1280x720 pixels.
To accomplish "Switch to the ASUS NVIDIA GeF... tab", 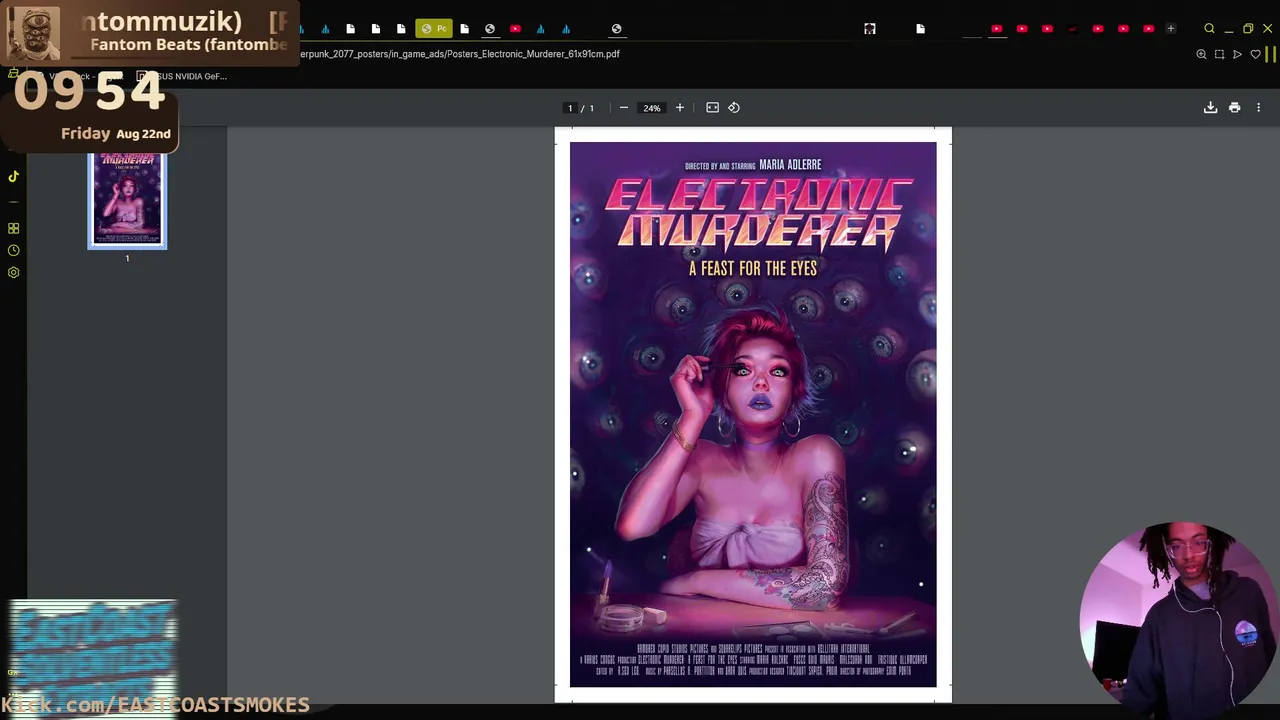I will pyautogui.click(x=183, y=76).
